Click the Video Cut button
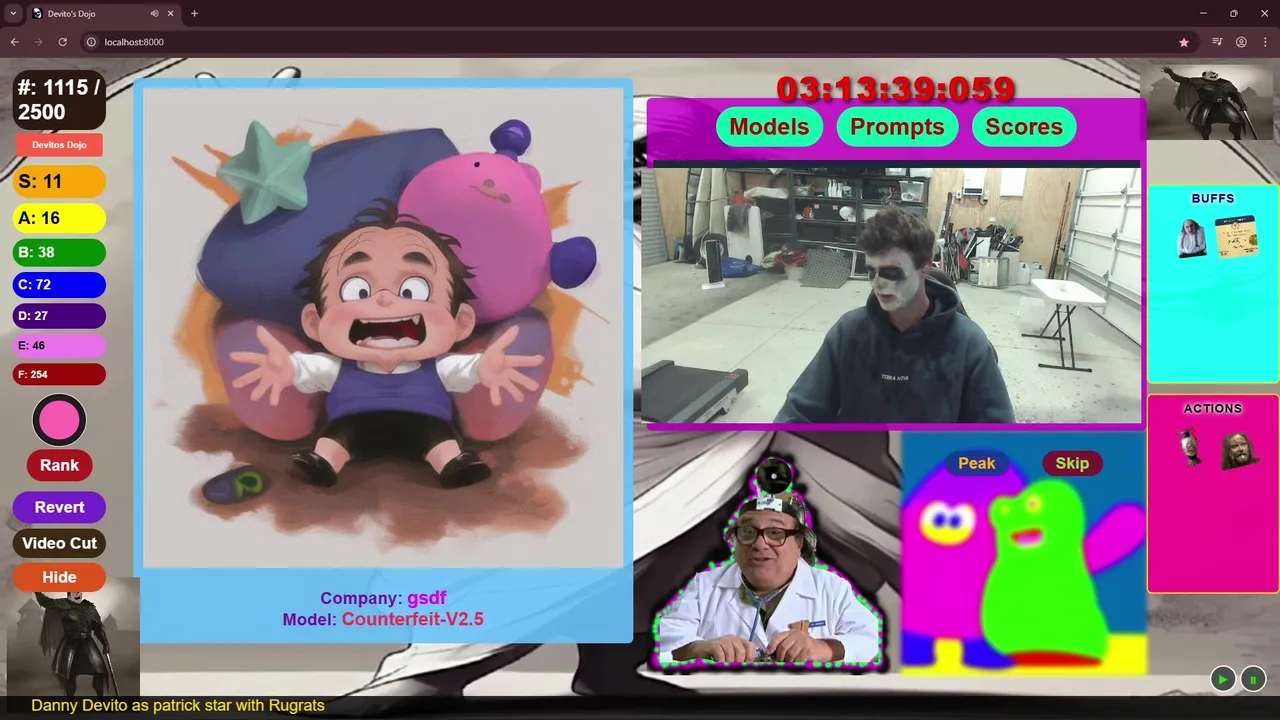 (x=59, y=543)
